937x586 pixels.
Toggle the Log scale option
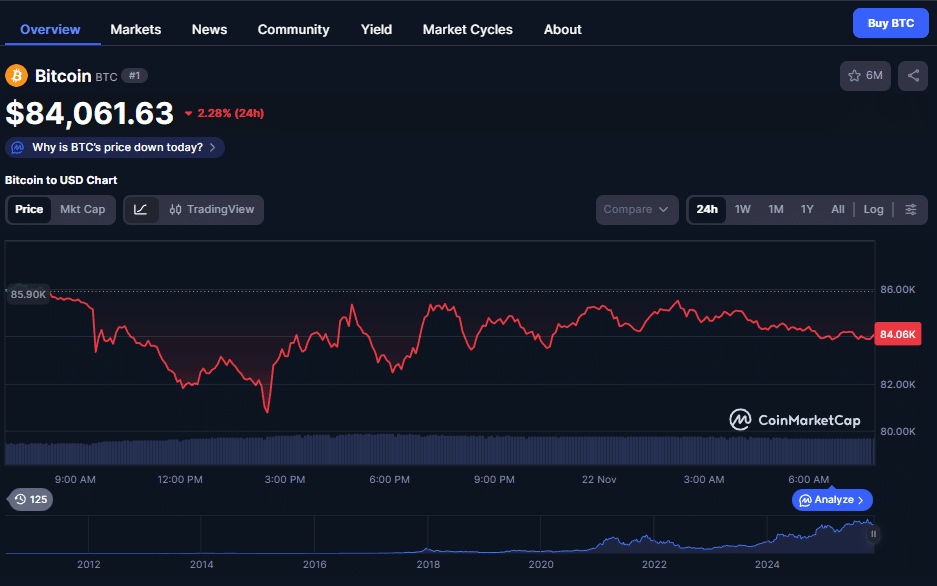point(873,210)
